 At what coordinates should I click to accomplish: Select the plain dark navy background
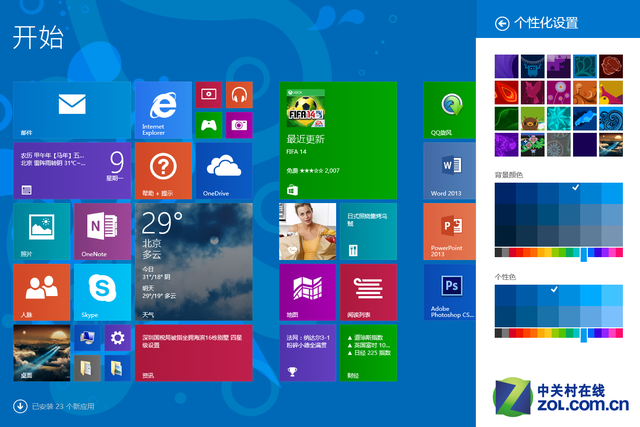point(585,145)
